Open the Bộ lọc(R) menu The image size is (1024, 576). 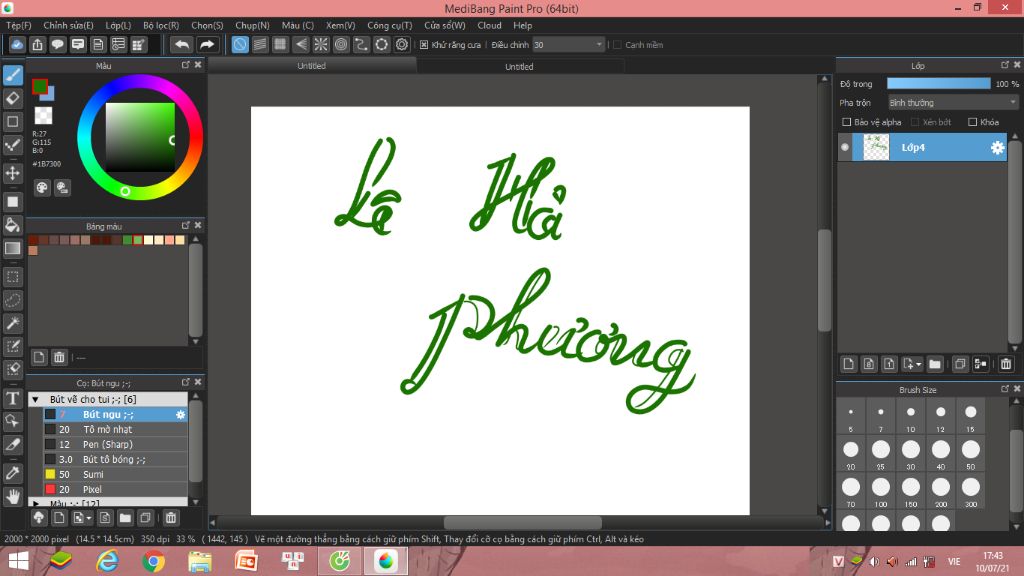click(x=161, y=25)
